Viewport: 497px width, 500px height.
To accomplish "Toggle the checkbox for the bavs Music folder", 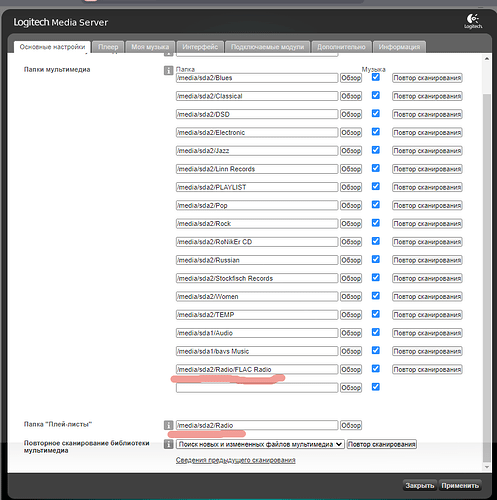I will [x=376, y=350].
